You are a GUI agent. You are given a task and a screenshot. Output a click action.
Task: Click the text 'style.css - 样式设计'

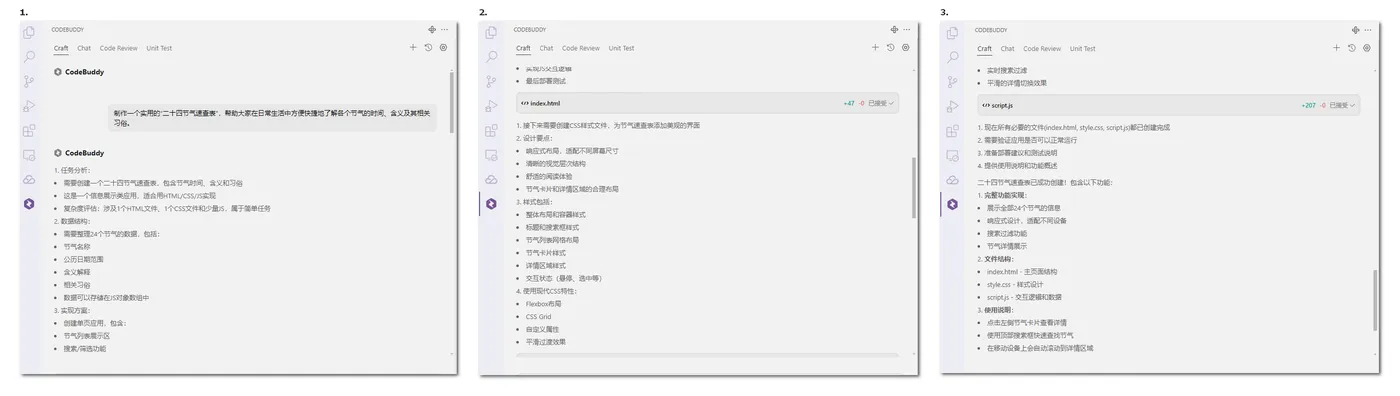[1015, 285]
